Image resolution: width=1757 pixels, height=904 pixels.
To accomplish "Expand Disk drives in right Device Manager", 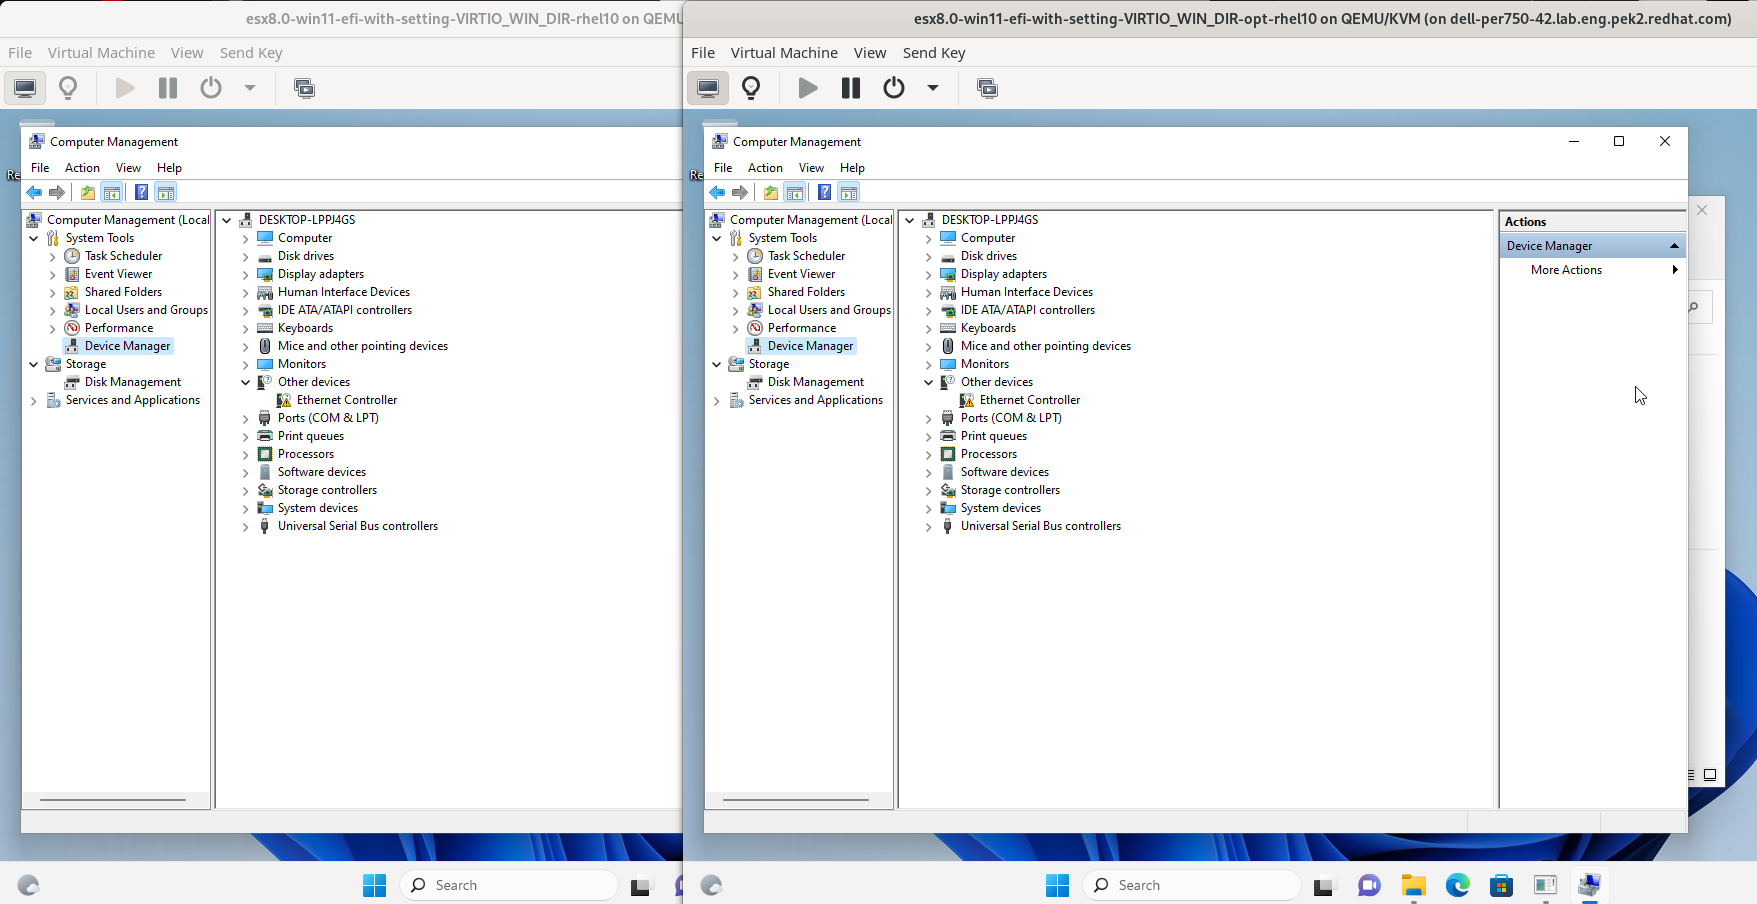I will pos(929,257).
